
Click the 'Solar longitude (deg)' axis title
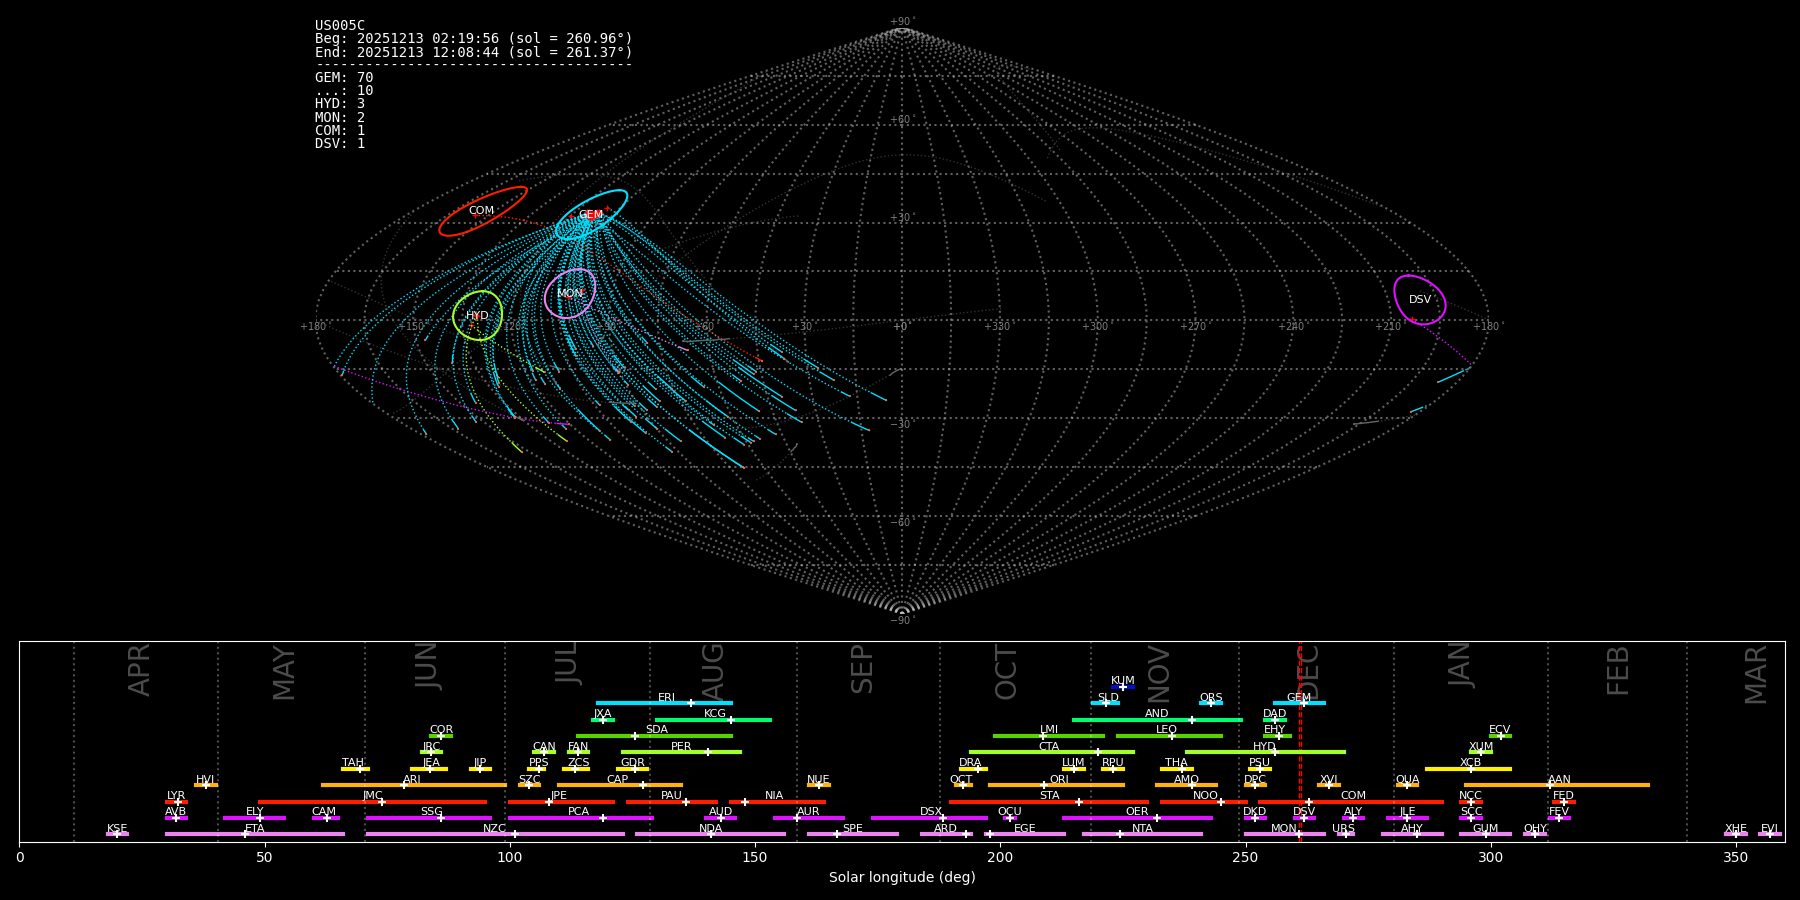tap(902, 878)
